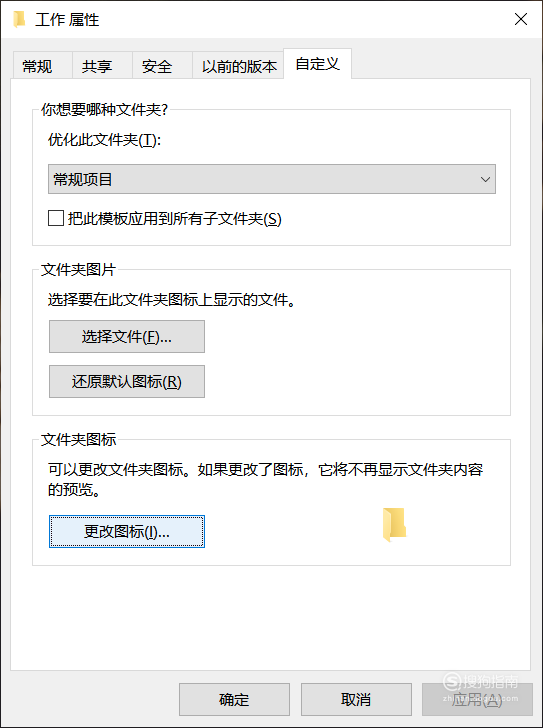Image resolution: width=543 pixels, height=728 pixels.
Task: Click the 应用(A) button
Action: tap(477, 699)
